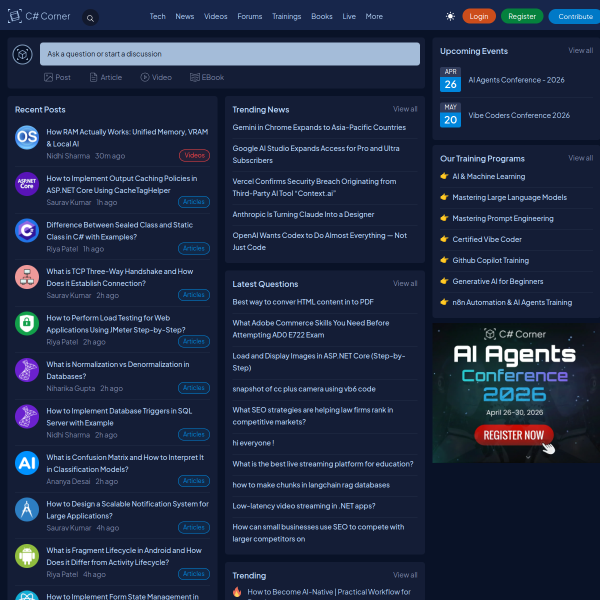600x600 pixels.
Task: Type in the Ask a question field
Action: (231, 54)
